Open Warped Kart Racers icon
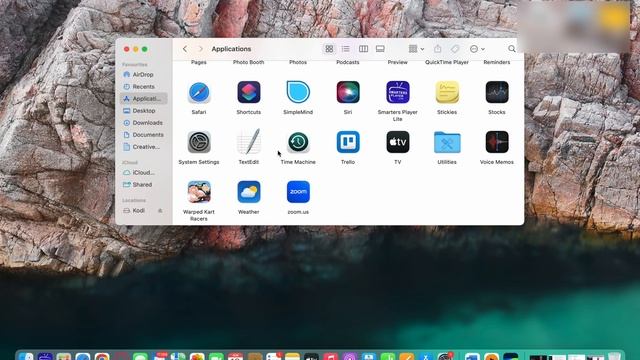Screen dimensions: 640x360 point(199,192)
